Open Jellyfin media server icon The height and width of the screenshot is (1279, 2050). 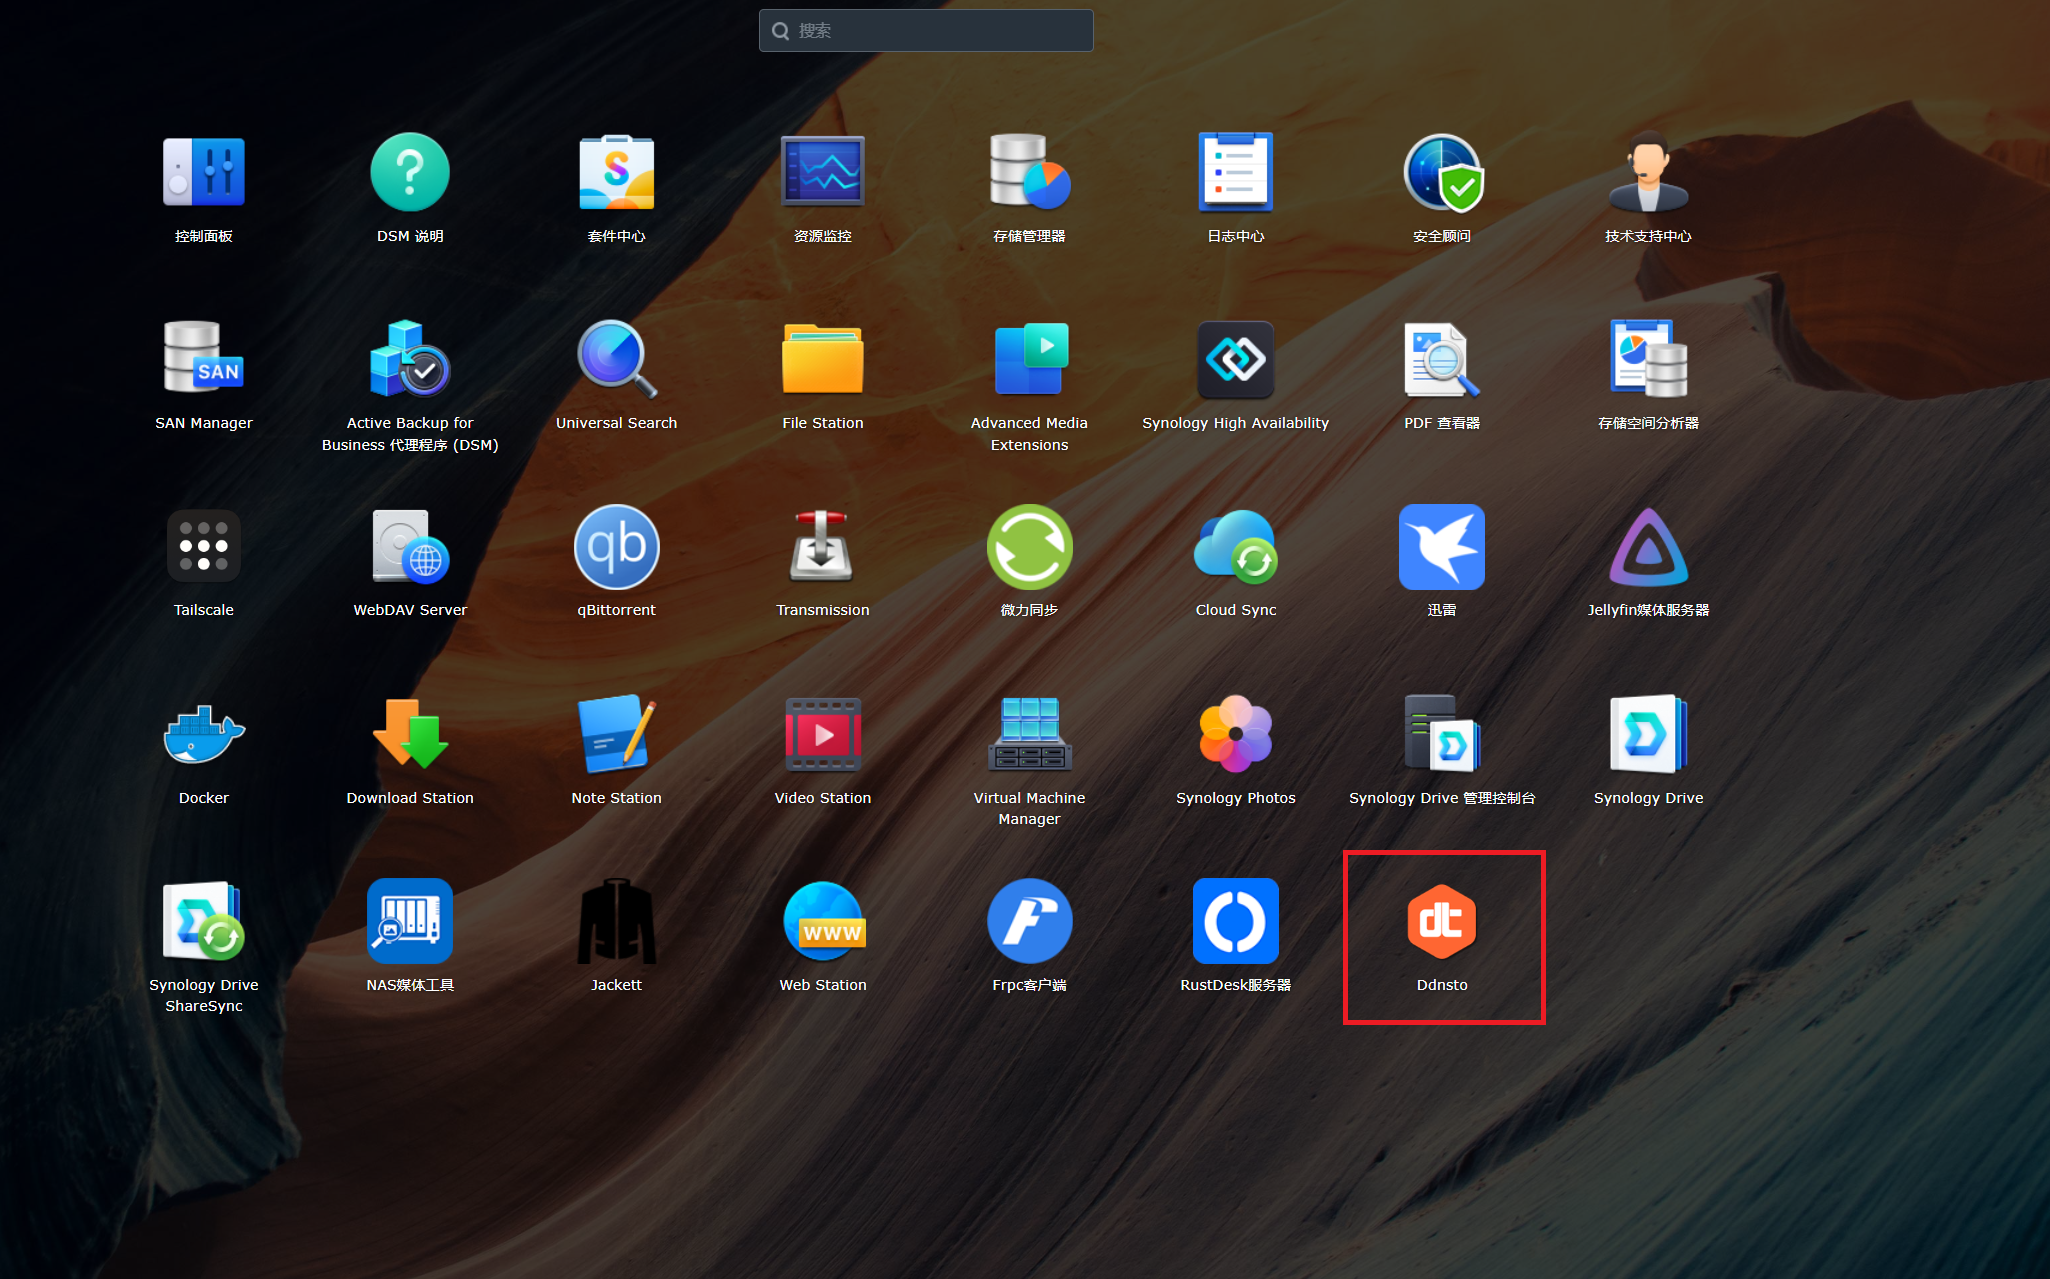[1648, 548]
